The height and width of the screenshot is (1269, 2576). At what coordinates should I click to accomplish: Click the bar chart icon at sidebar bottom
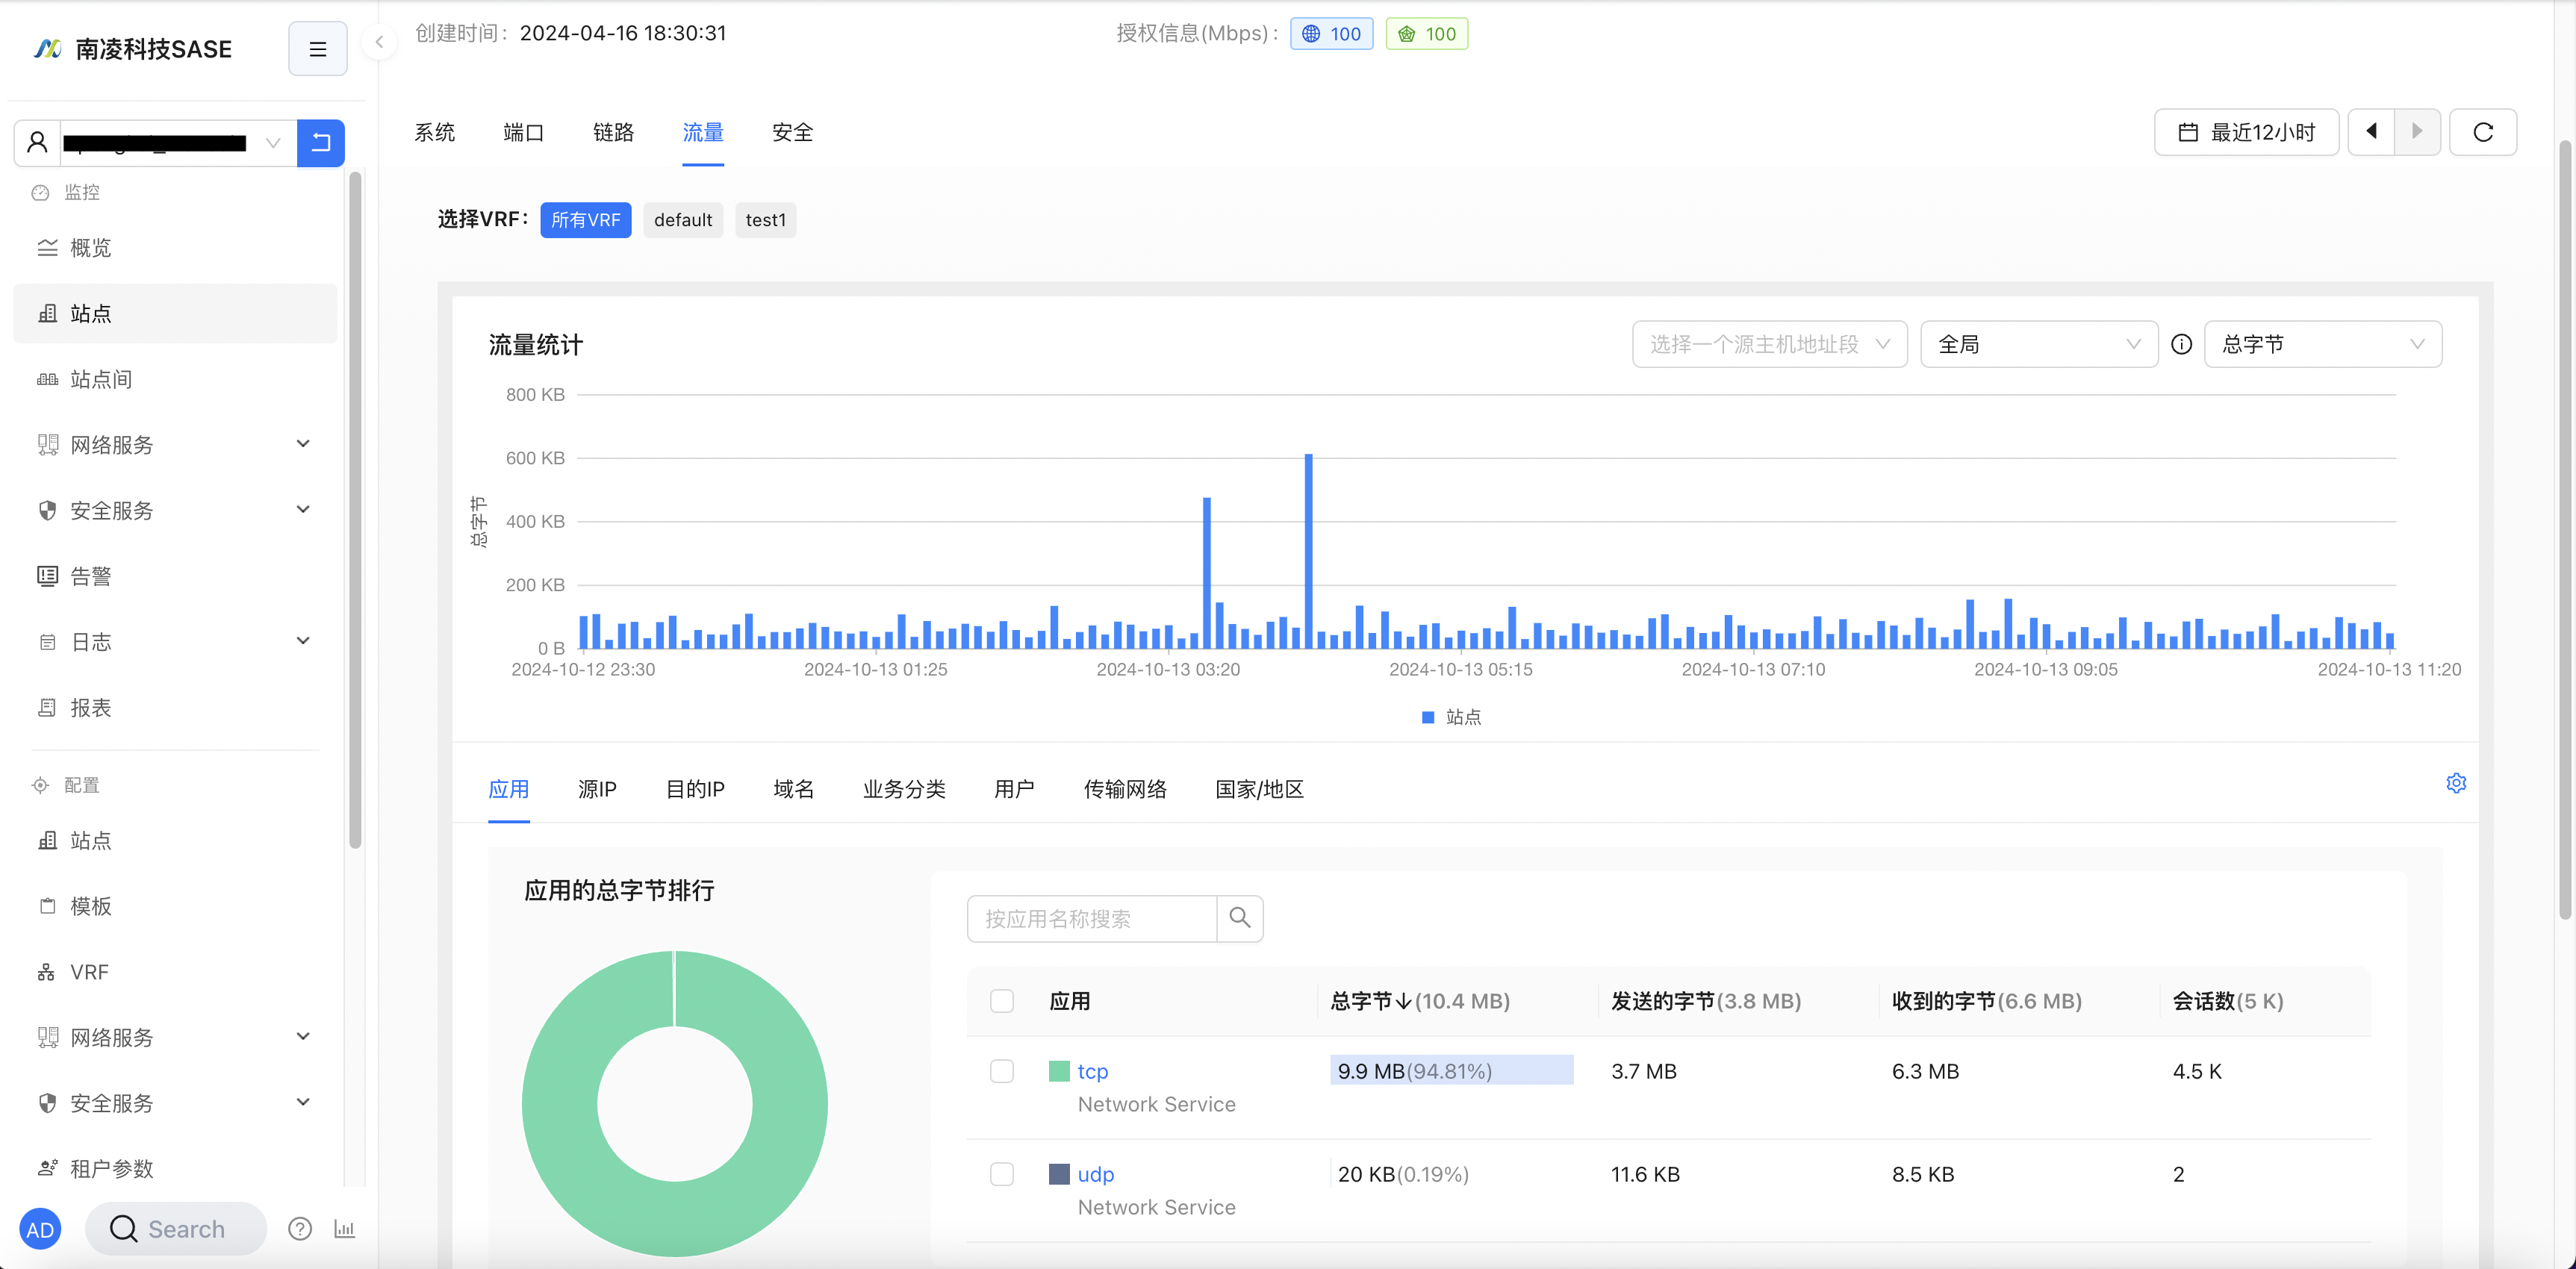(345, 1229)
